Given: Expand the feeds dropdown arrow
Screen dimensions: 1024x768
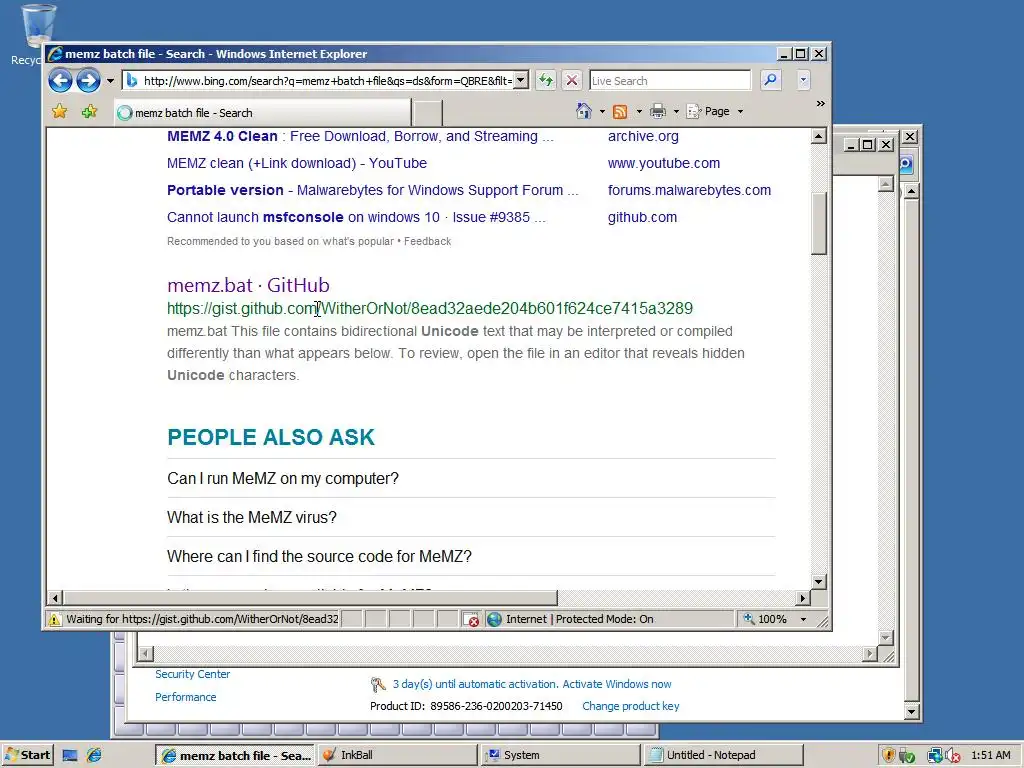Looking at the screenshot, I should 639,112.
